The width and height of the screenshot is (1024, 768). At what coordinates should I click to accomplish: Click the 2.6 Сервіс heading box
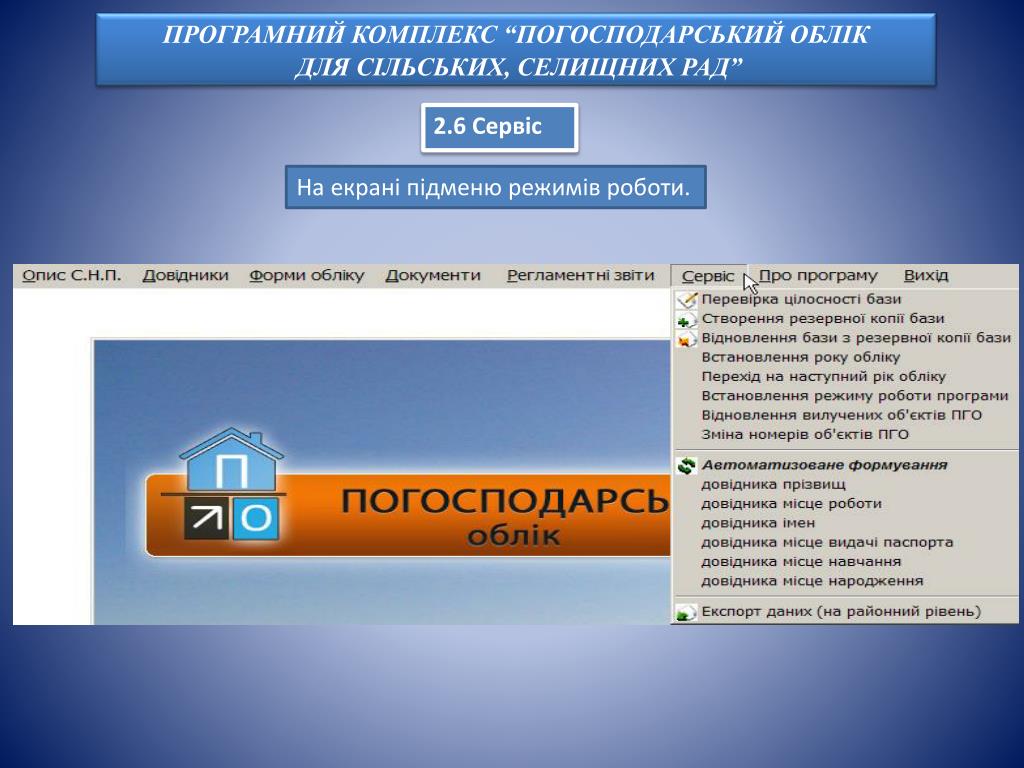pyautogui.click(x=500, y=127)
